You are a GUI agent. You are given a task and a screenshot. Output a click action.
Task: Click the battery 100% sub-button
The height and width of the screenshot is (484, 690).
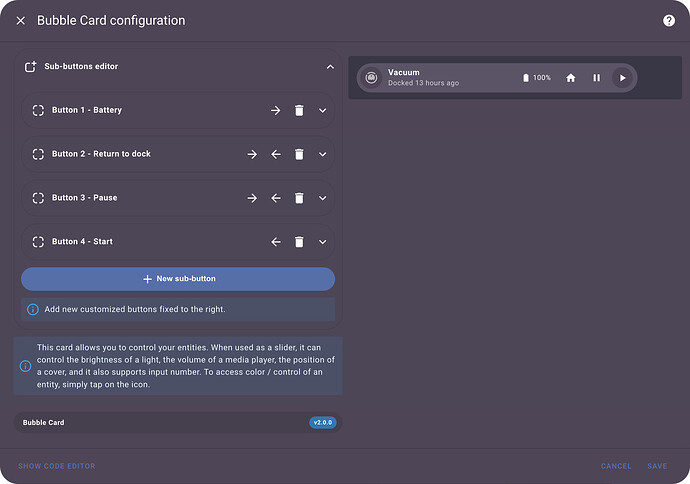click(x=537, y=77)
